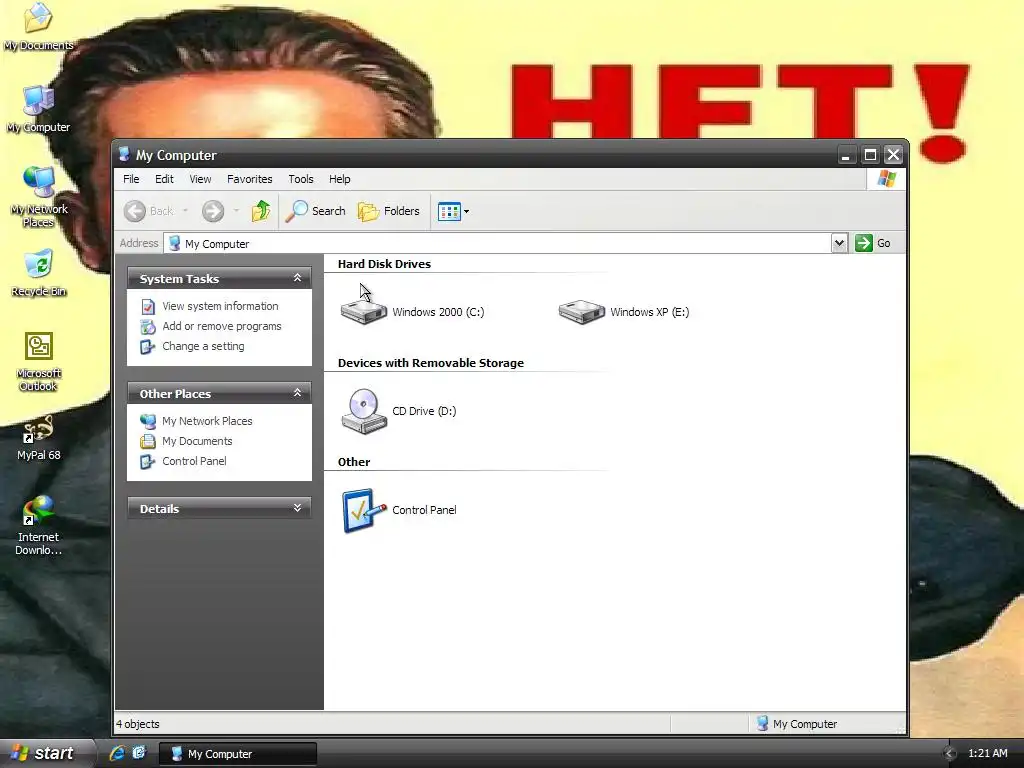Click Change a setting link
This screenshot has height=768, width=1024.
click(203, 346)
